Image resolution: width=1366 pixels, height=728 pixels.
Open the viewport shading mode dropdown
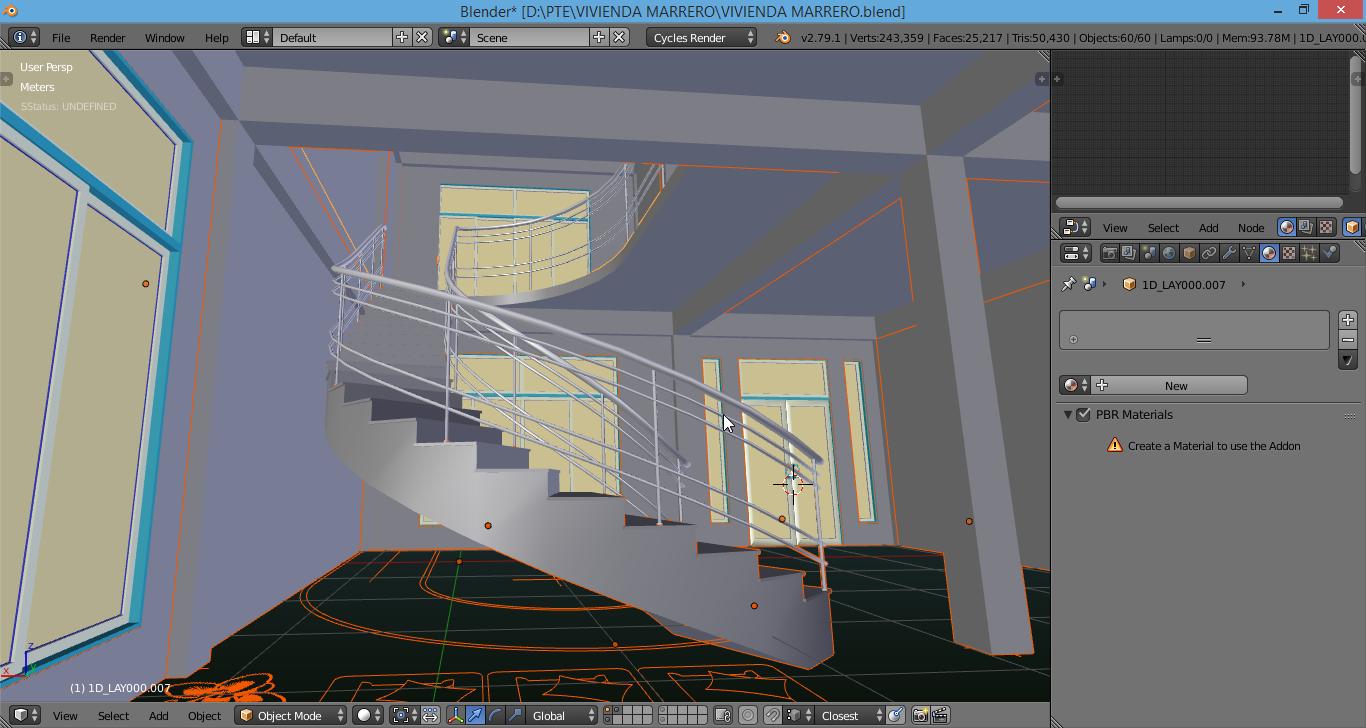click(x=368, y=715)
